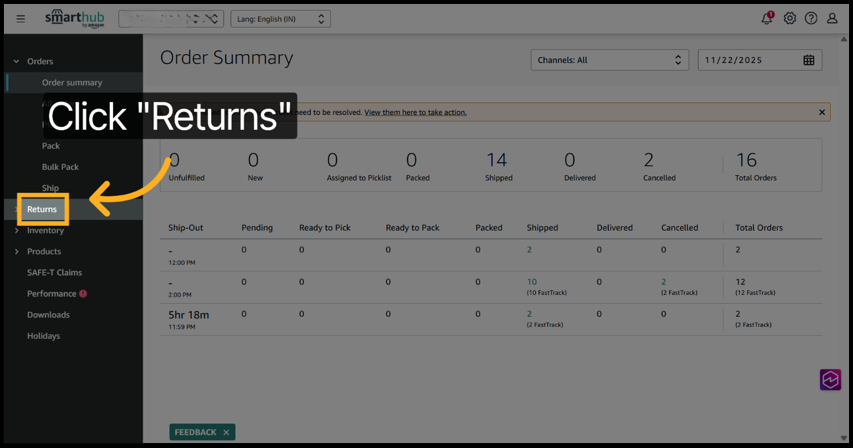
Task: Expand the Inventory sidebar section
Action: click(16, 230)
